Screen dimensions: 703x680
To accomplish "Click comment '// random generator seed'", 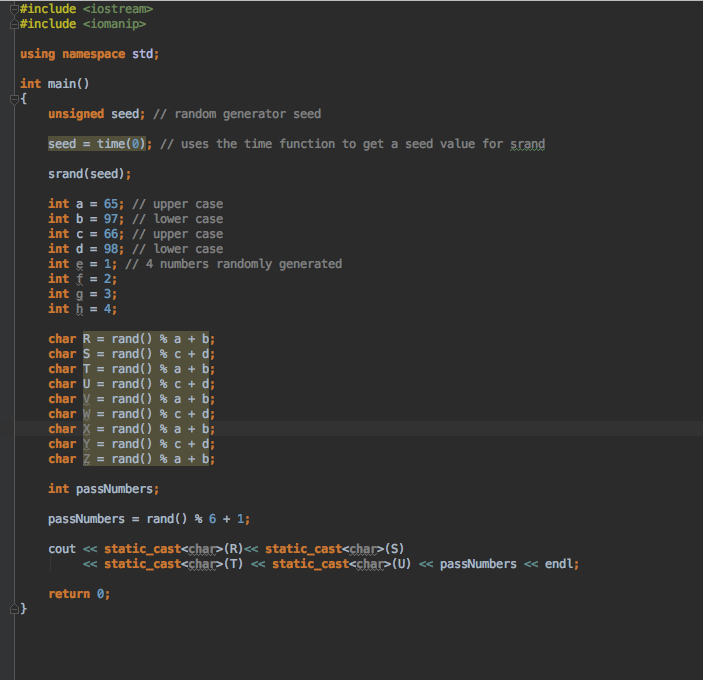I will 237,114.
